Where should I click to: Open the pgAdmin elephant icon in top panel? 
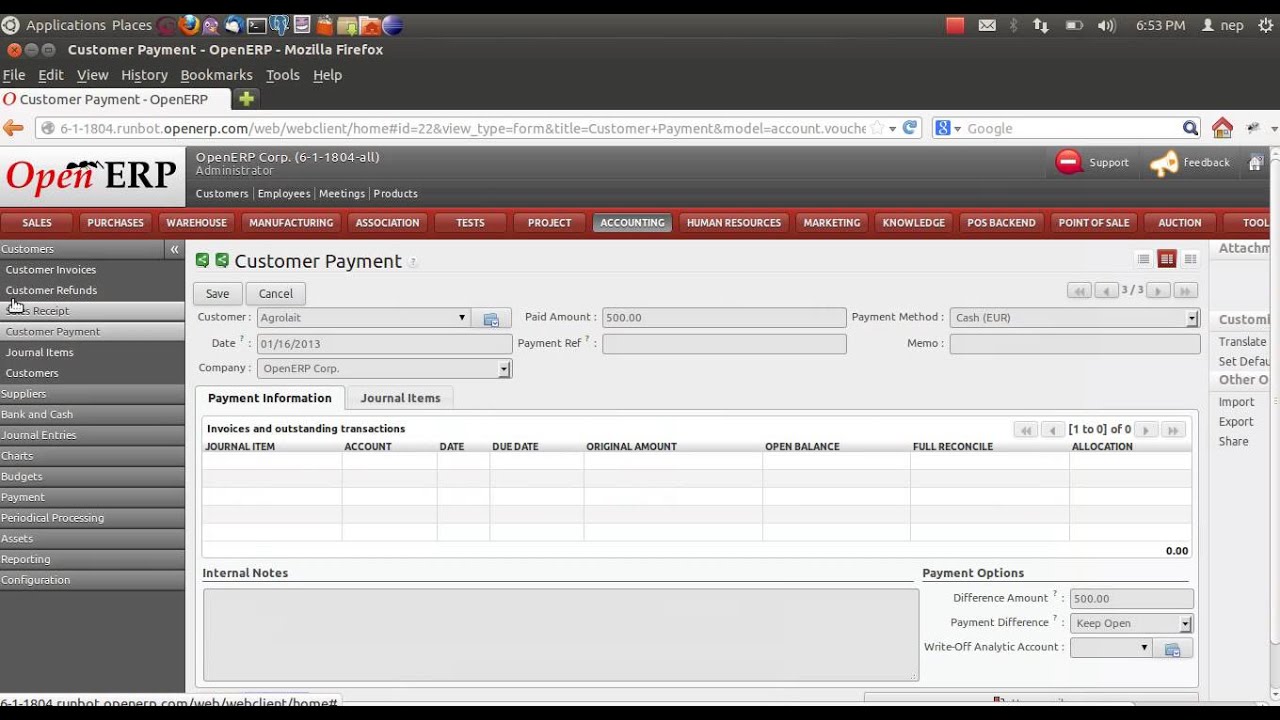279,25
